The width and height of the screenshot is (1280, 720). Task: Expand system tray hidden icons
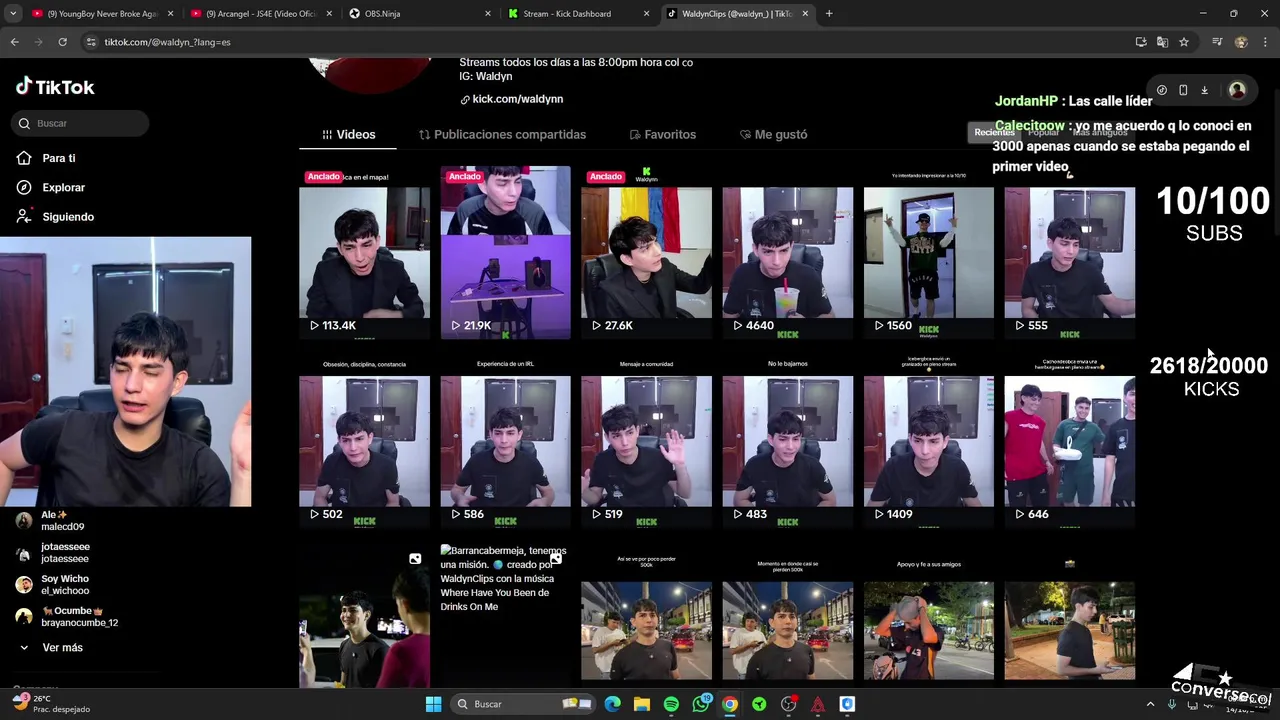(x=1150, y=704)
